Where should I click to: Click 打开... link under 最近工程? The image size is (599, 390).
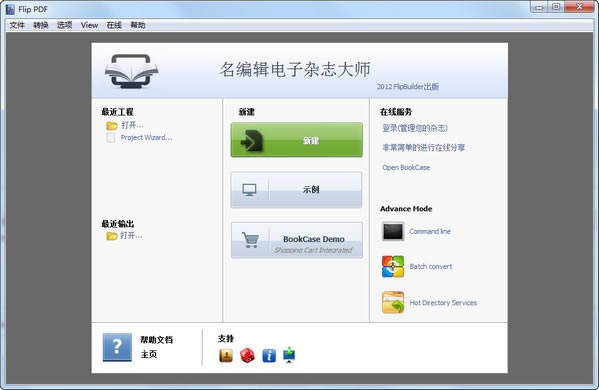coord(132,125)
